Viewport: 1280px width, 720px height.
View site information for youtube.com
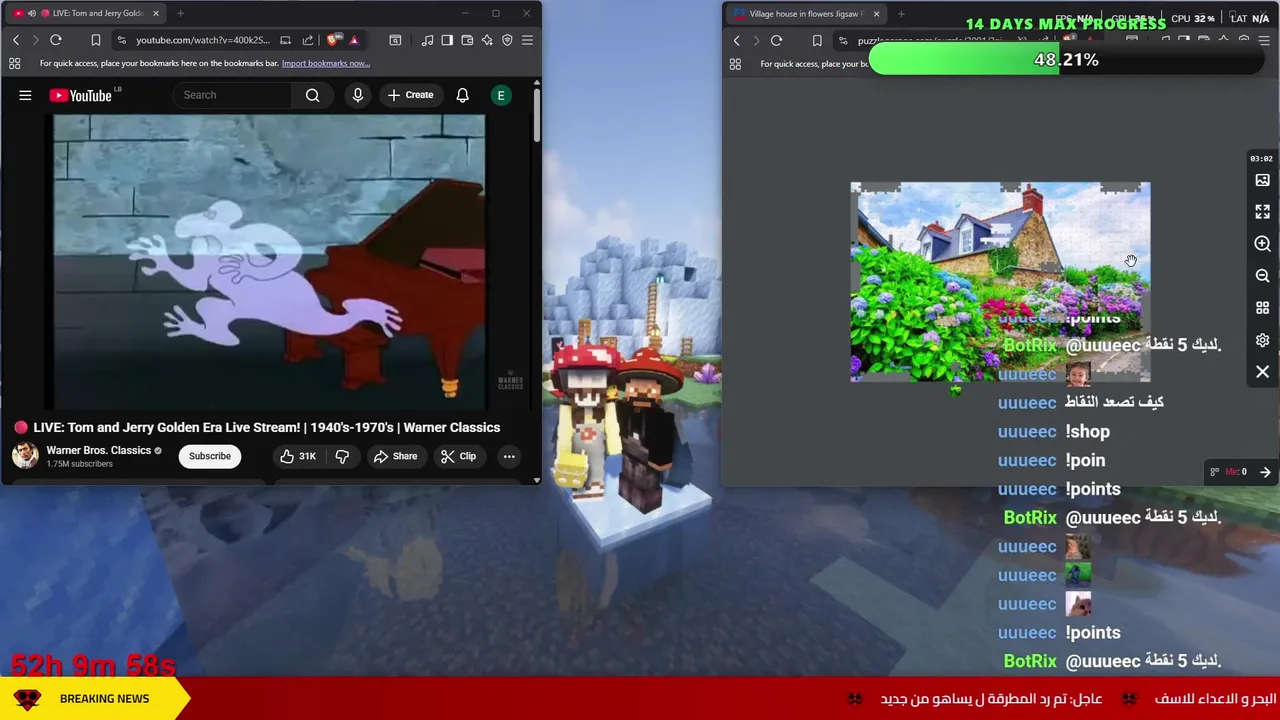tap(121, 40)
